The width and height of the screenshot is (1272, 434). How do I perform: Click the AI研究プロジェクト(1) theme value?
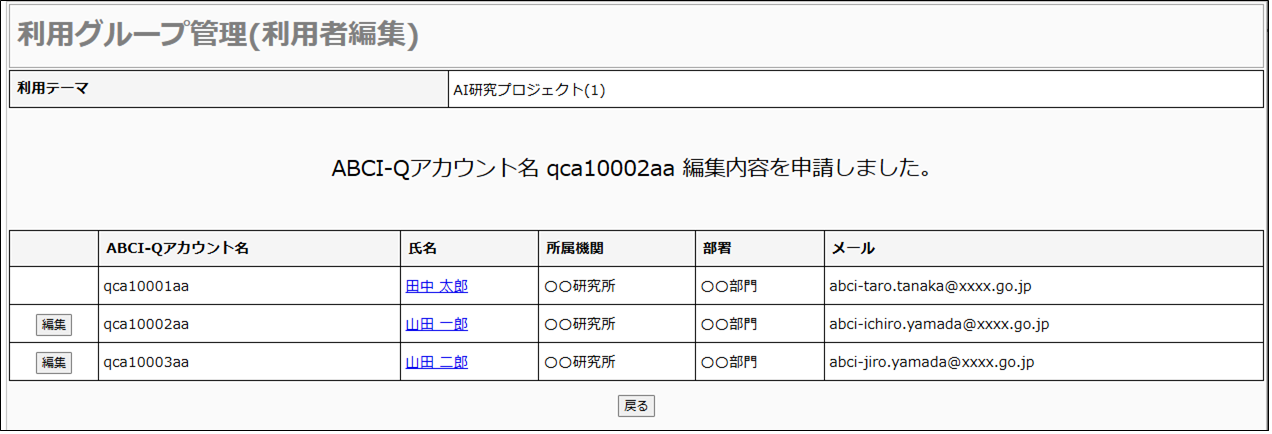pyautogui.click(x=529, y=90)
